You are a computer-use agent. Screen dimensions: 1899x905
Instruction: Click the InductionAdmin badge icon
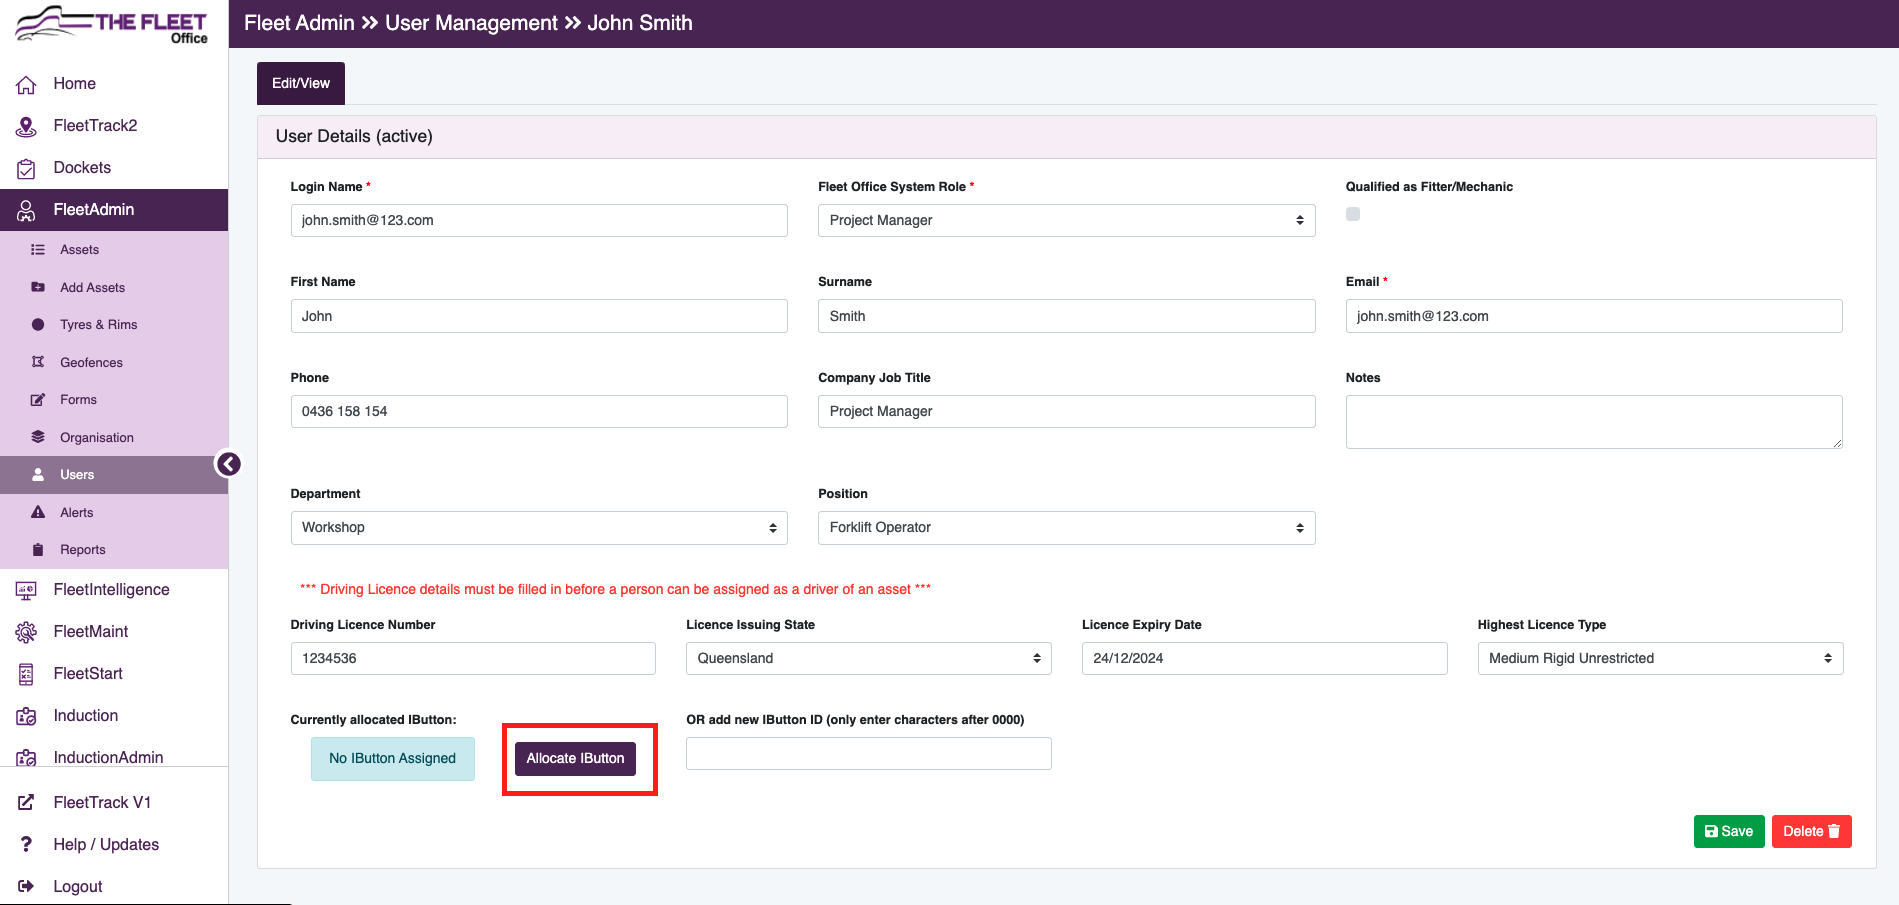click(x=26, y=757)
